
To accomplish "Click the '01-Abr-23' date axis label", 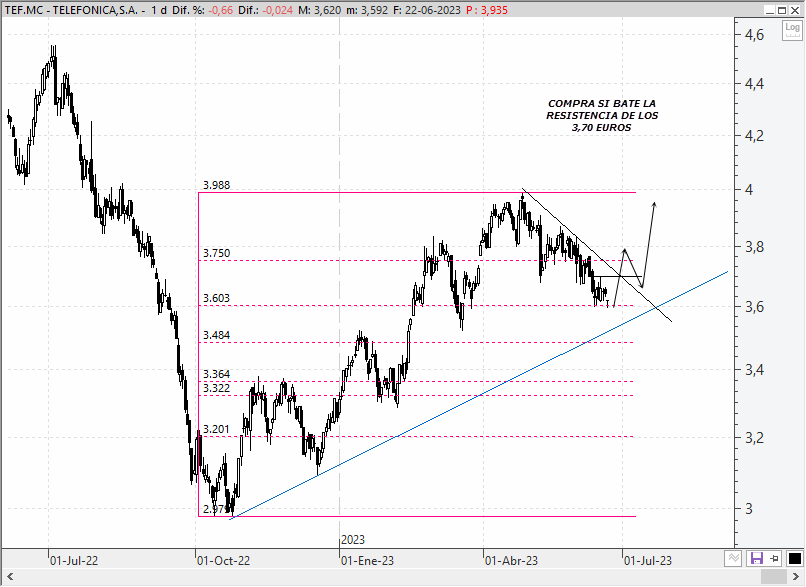I will (511, 560).
